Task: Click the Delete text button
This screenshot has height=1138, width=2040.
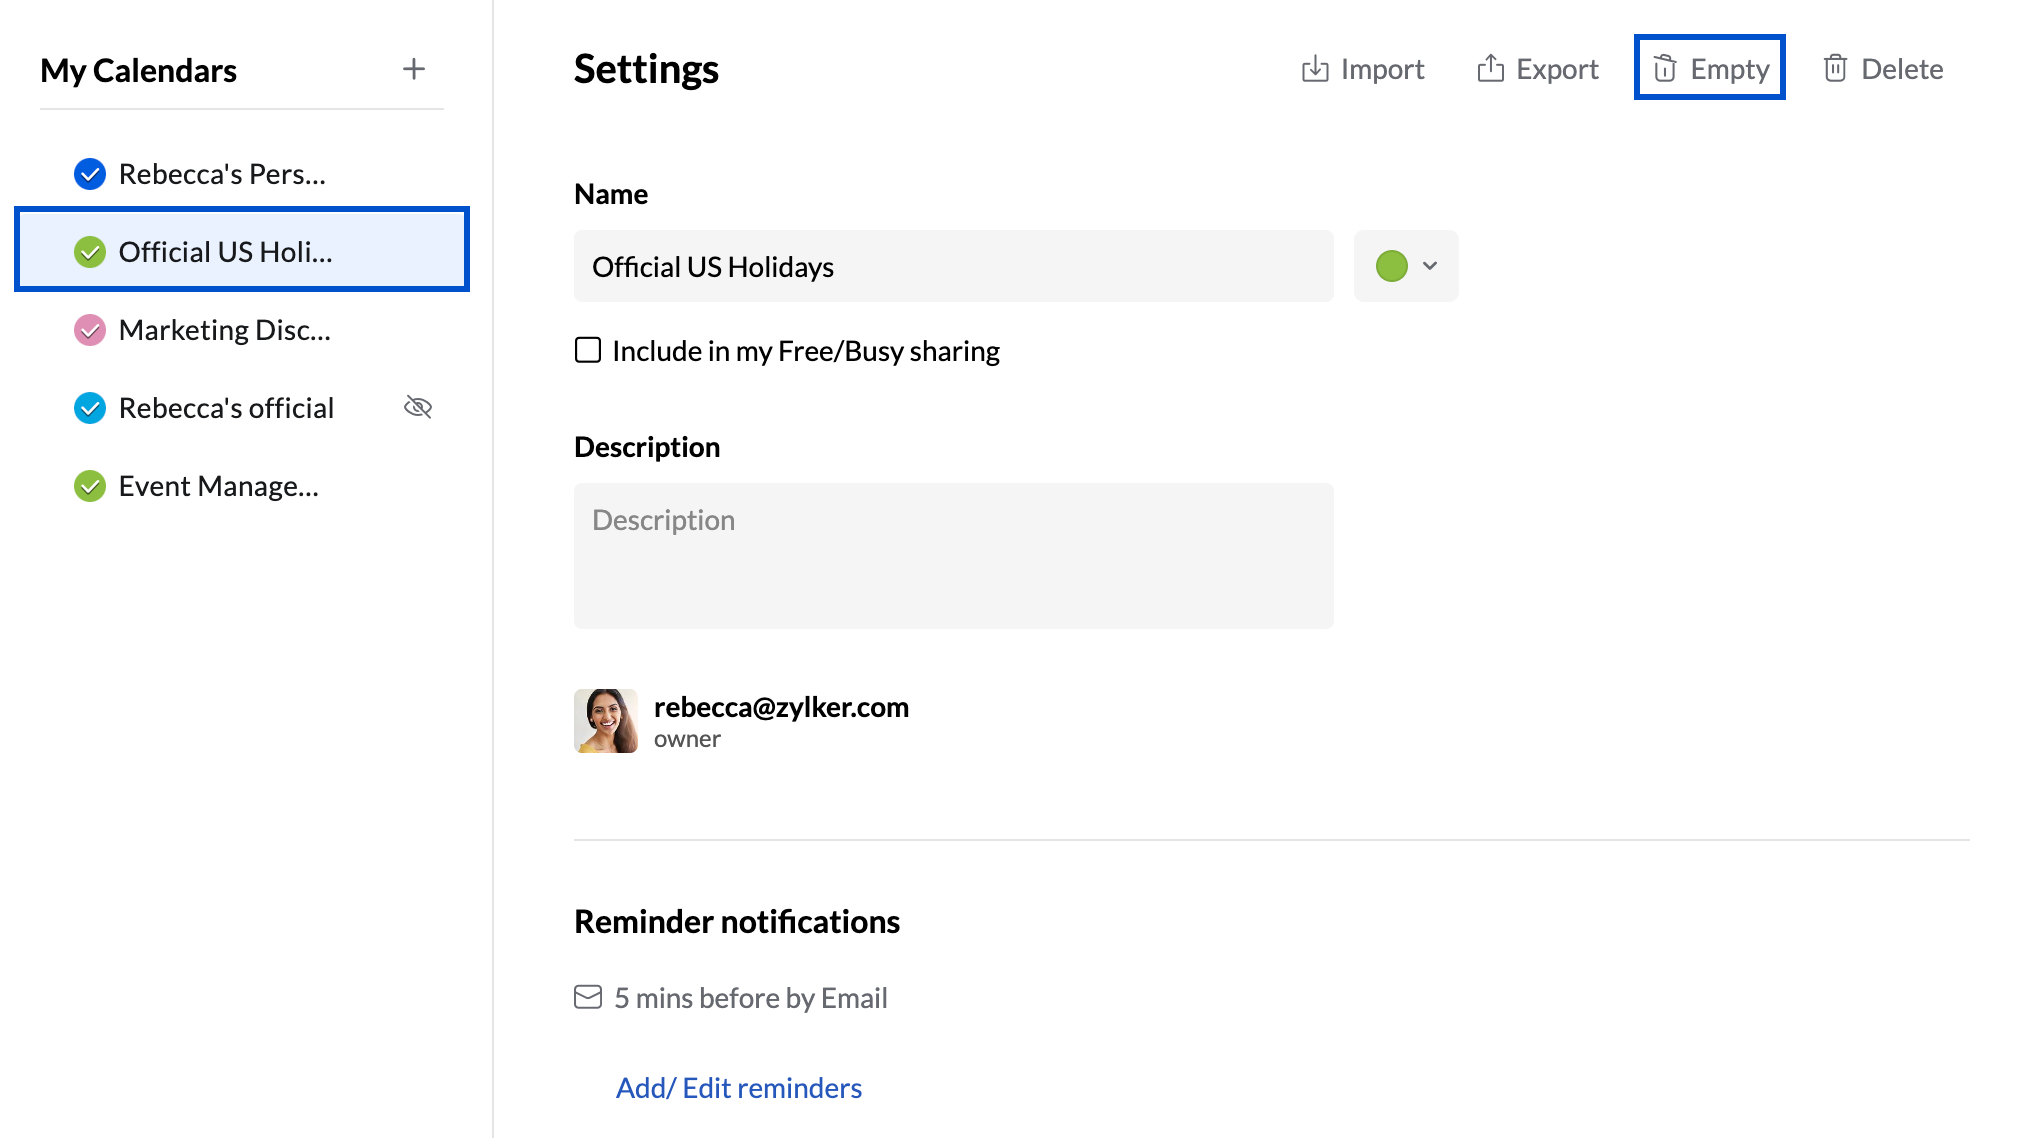Action: [1901, 69]
